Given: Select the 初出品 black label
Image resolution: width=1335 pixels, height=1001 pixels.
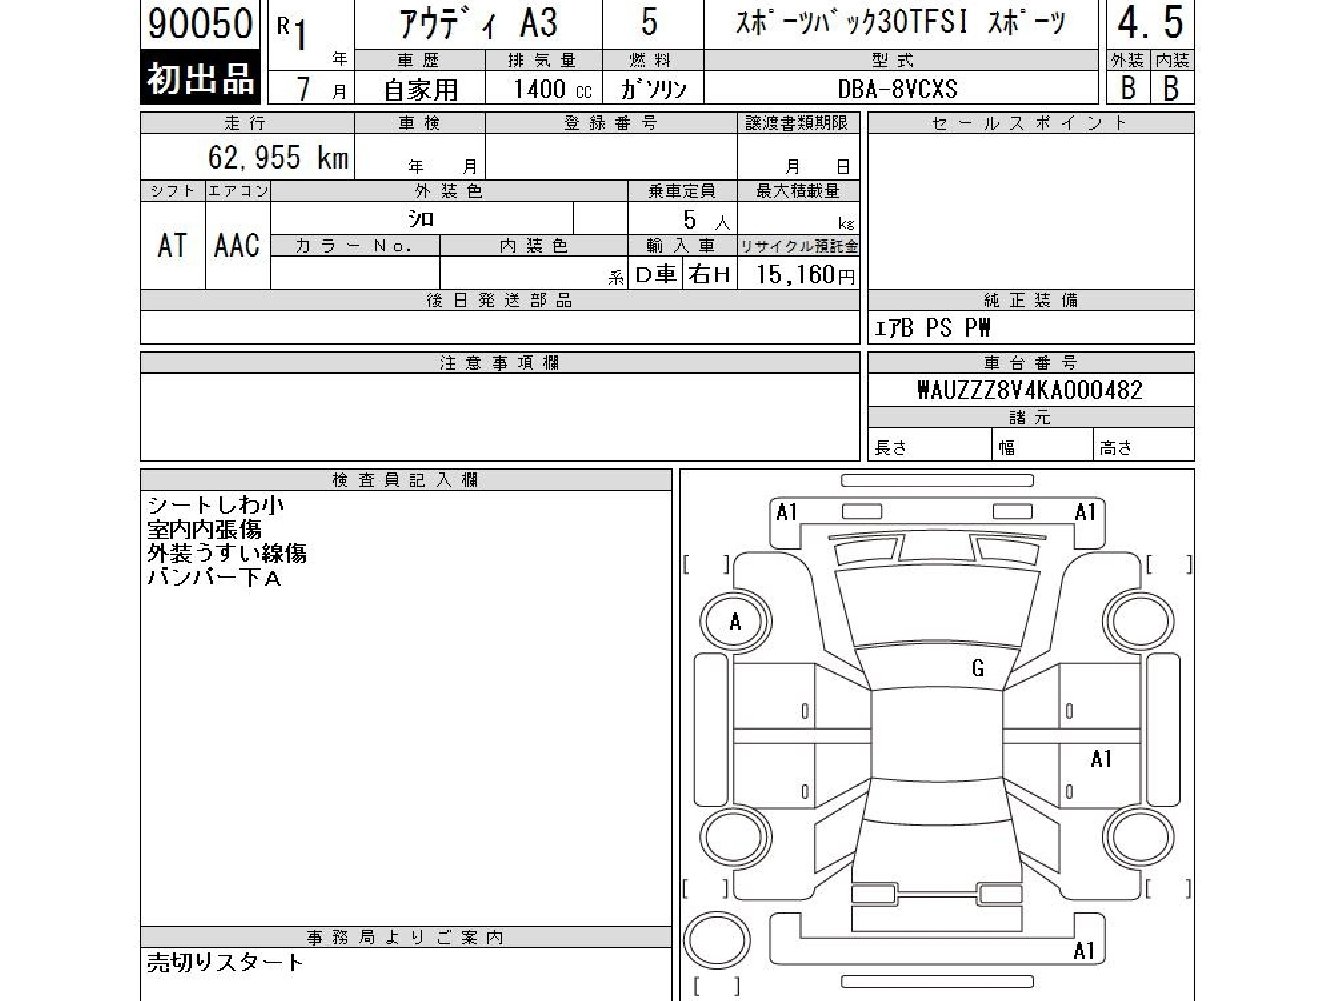Looking at the screenshot, I should point(202,77).
